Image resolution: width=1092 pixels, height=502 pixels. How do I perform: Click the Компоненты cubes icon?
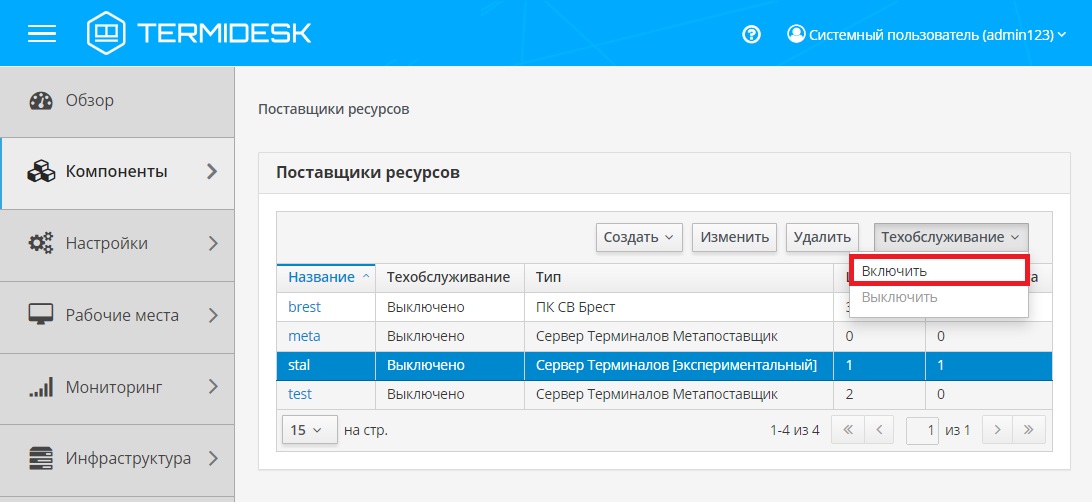pos(41,172)
